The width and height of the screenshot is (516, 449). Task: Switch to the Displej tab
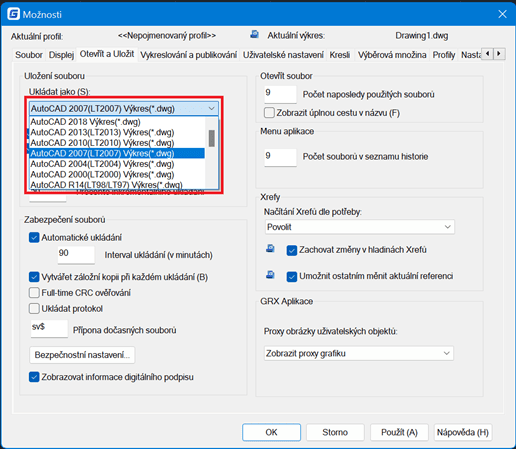(61, 55)
